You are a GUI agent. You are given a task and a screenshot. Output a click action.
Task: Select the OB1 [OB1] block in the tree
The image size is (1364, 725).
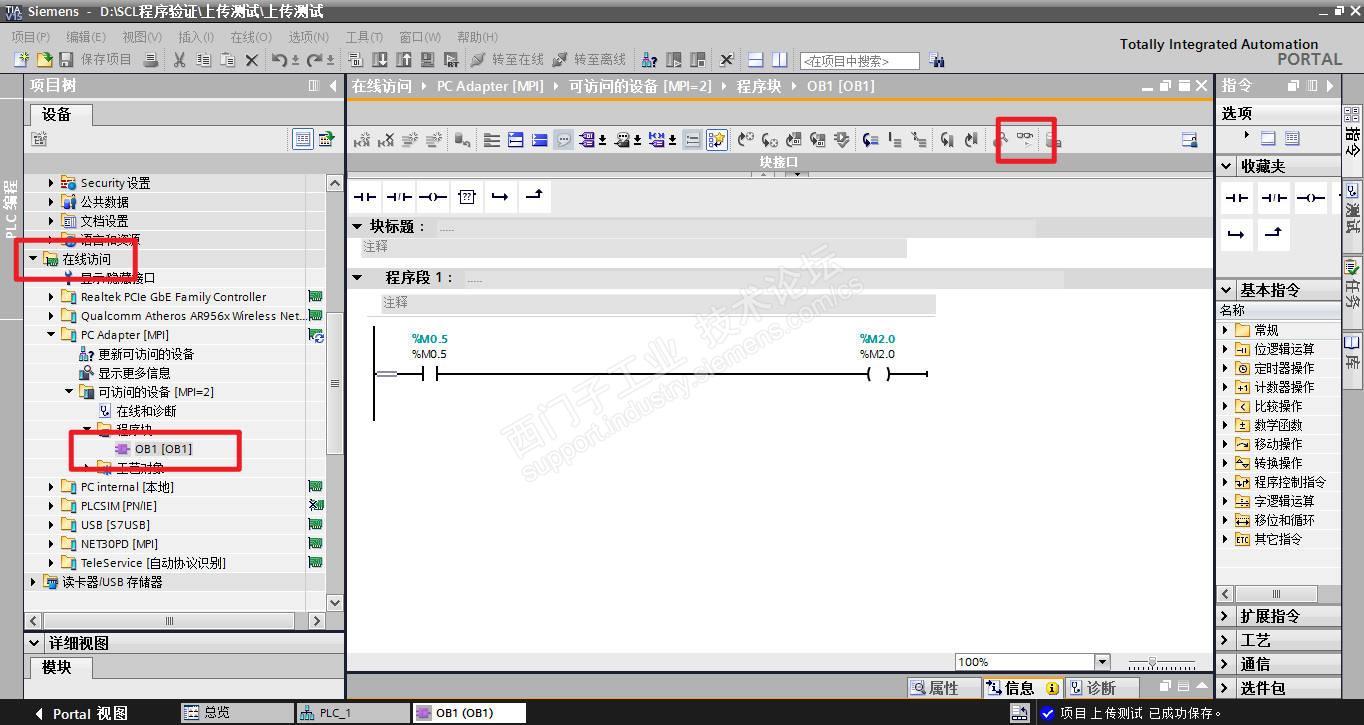tap(163, 449)
